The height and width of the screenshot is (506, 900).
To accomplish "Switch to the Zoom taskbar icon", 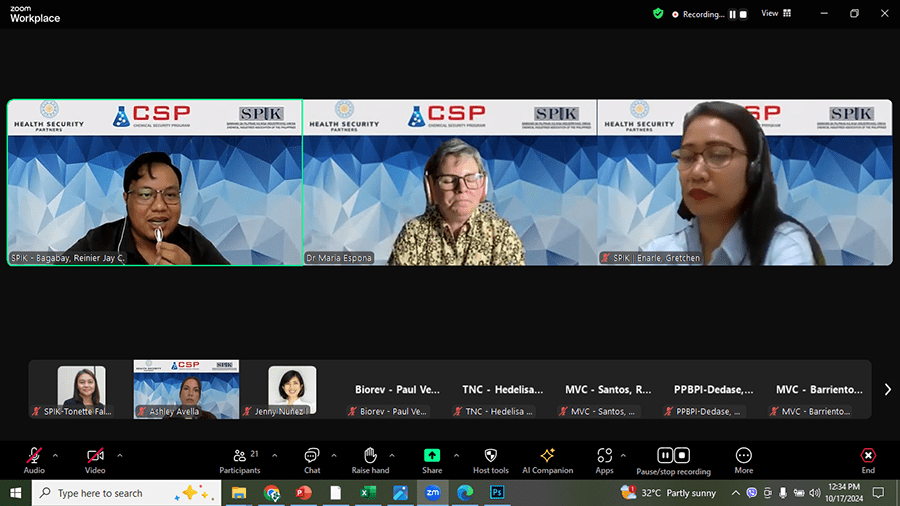I will [432, 493].
